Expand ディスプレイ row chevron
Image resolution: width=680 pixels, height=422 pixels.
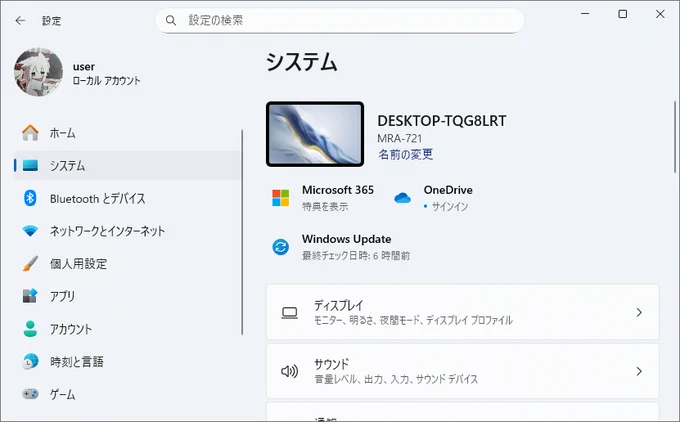pos(639,312)
